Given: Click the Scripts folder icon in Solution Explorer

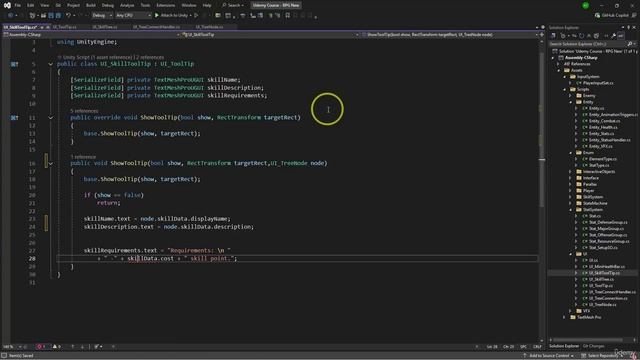Looking at the screenshot, I should click(x=573, y=89).
